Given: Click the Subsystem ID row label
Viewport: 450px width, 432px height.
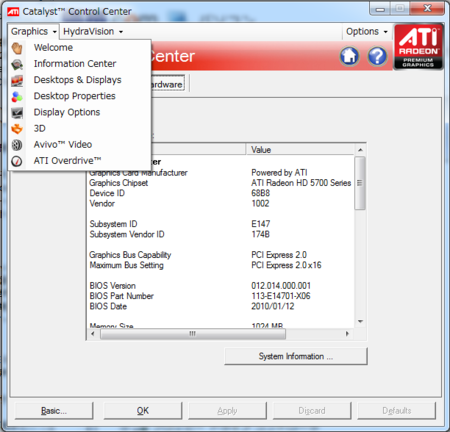Looking at the screenshot, I should click(x=113, y=224).
